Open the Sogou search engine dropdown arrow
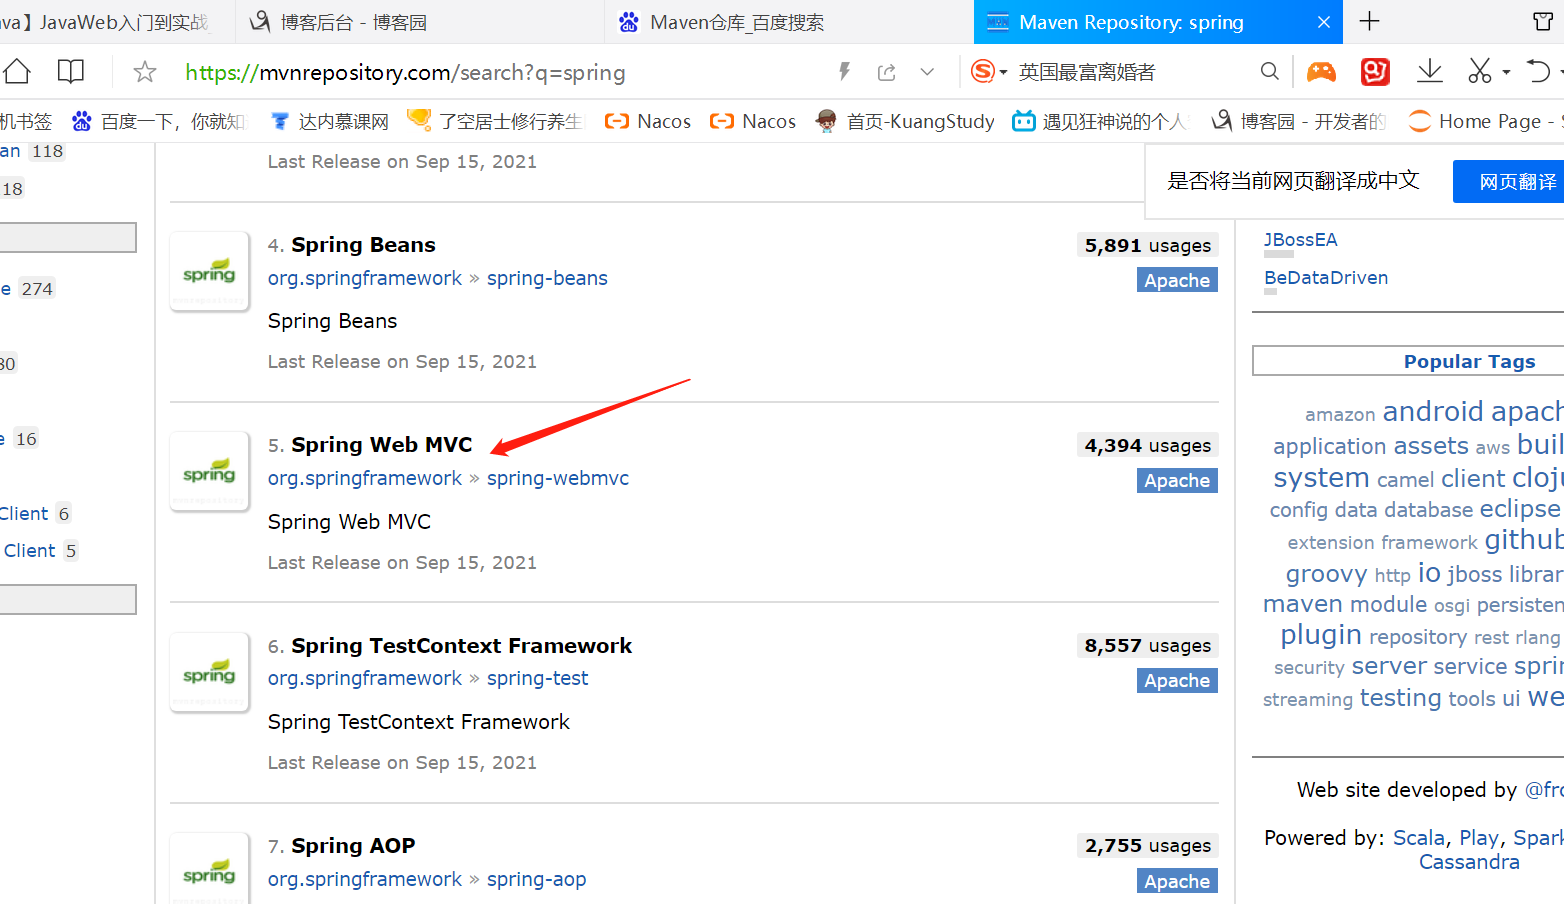Viewport: 1564px width, 904px height. coord(1003,73)
